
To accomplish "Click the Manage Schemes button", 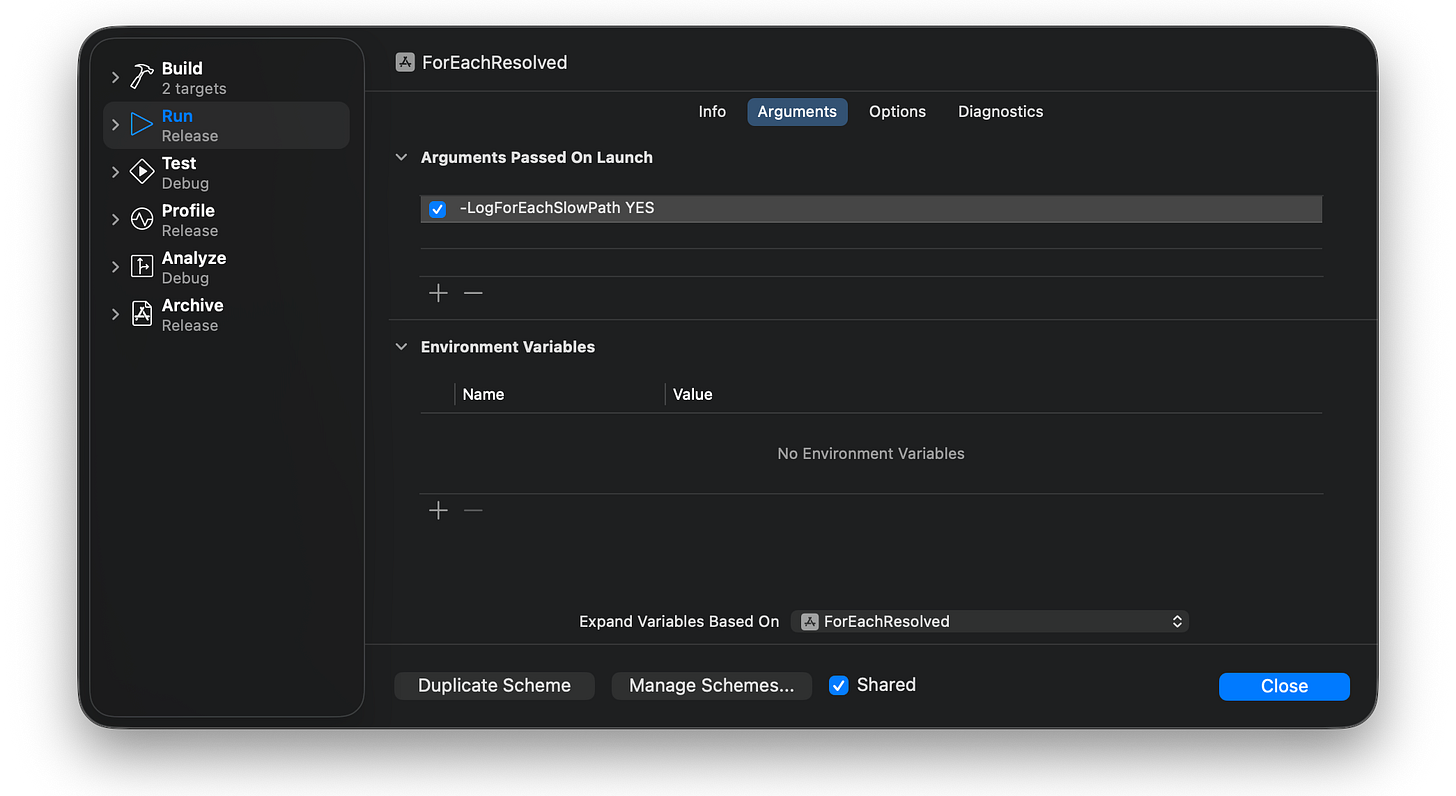I will [x=711, y=686].
